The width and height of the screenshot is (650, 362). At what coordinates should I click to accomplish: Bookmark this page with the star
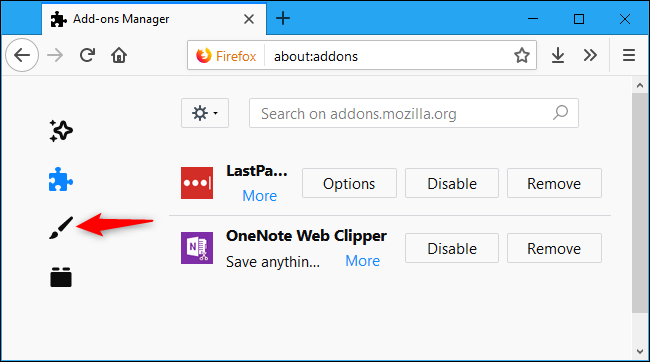point(521,55)
